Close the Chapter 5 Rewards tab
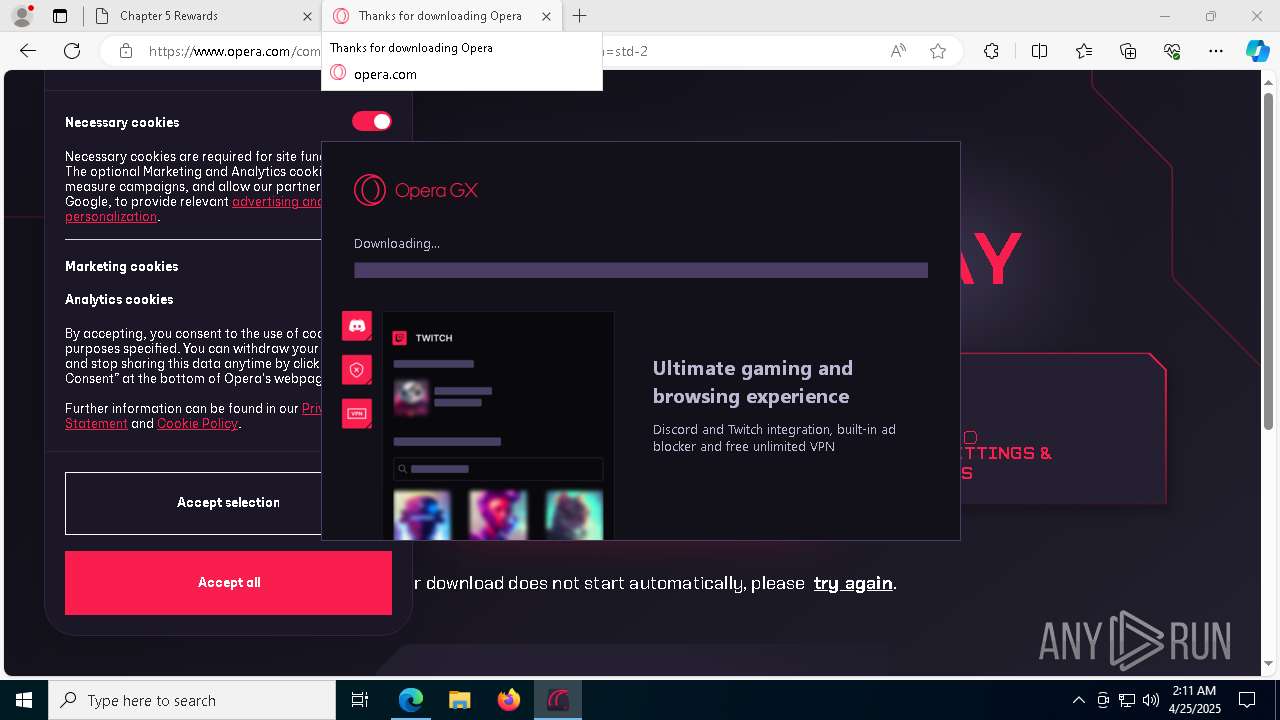The width and height of the screenshot is (1280, 720). (307, 16)
